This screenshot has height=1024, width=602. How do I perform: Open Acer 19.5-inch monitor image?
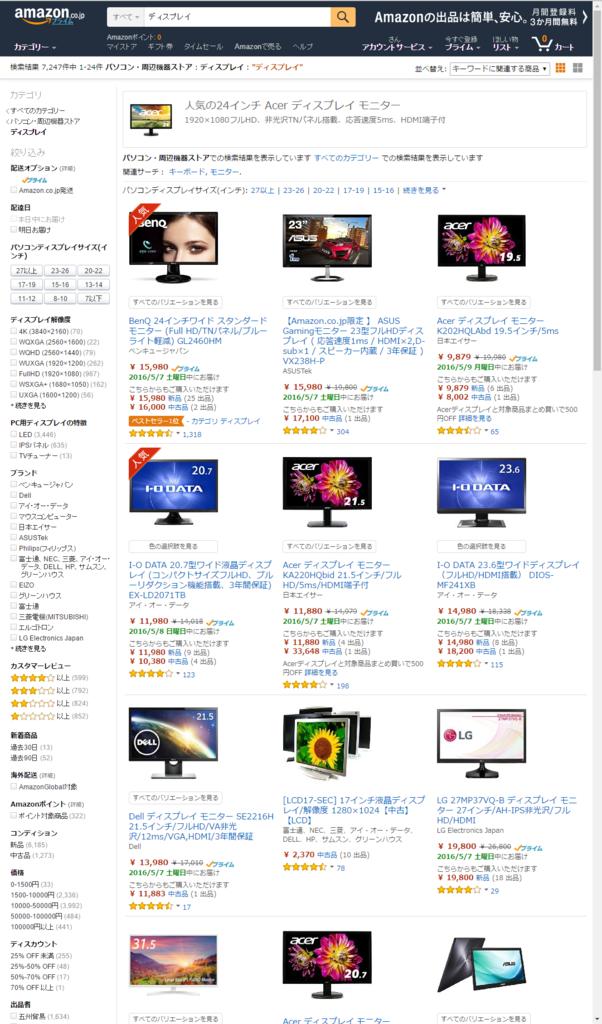click(x=481, y=248)
